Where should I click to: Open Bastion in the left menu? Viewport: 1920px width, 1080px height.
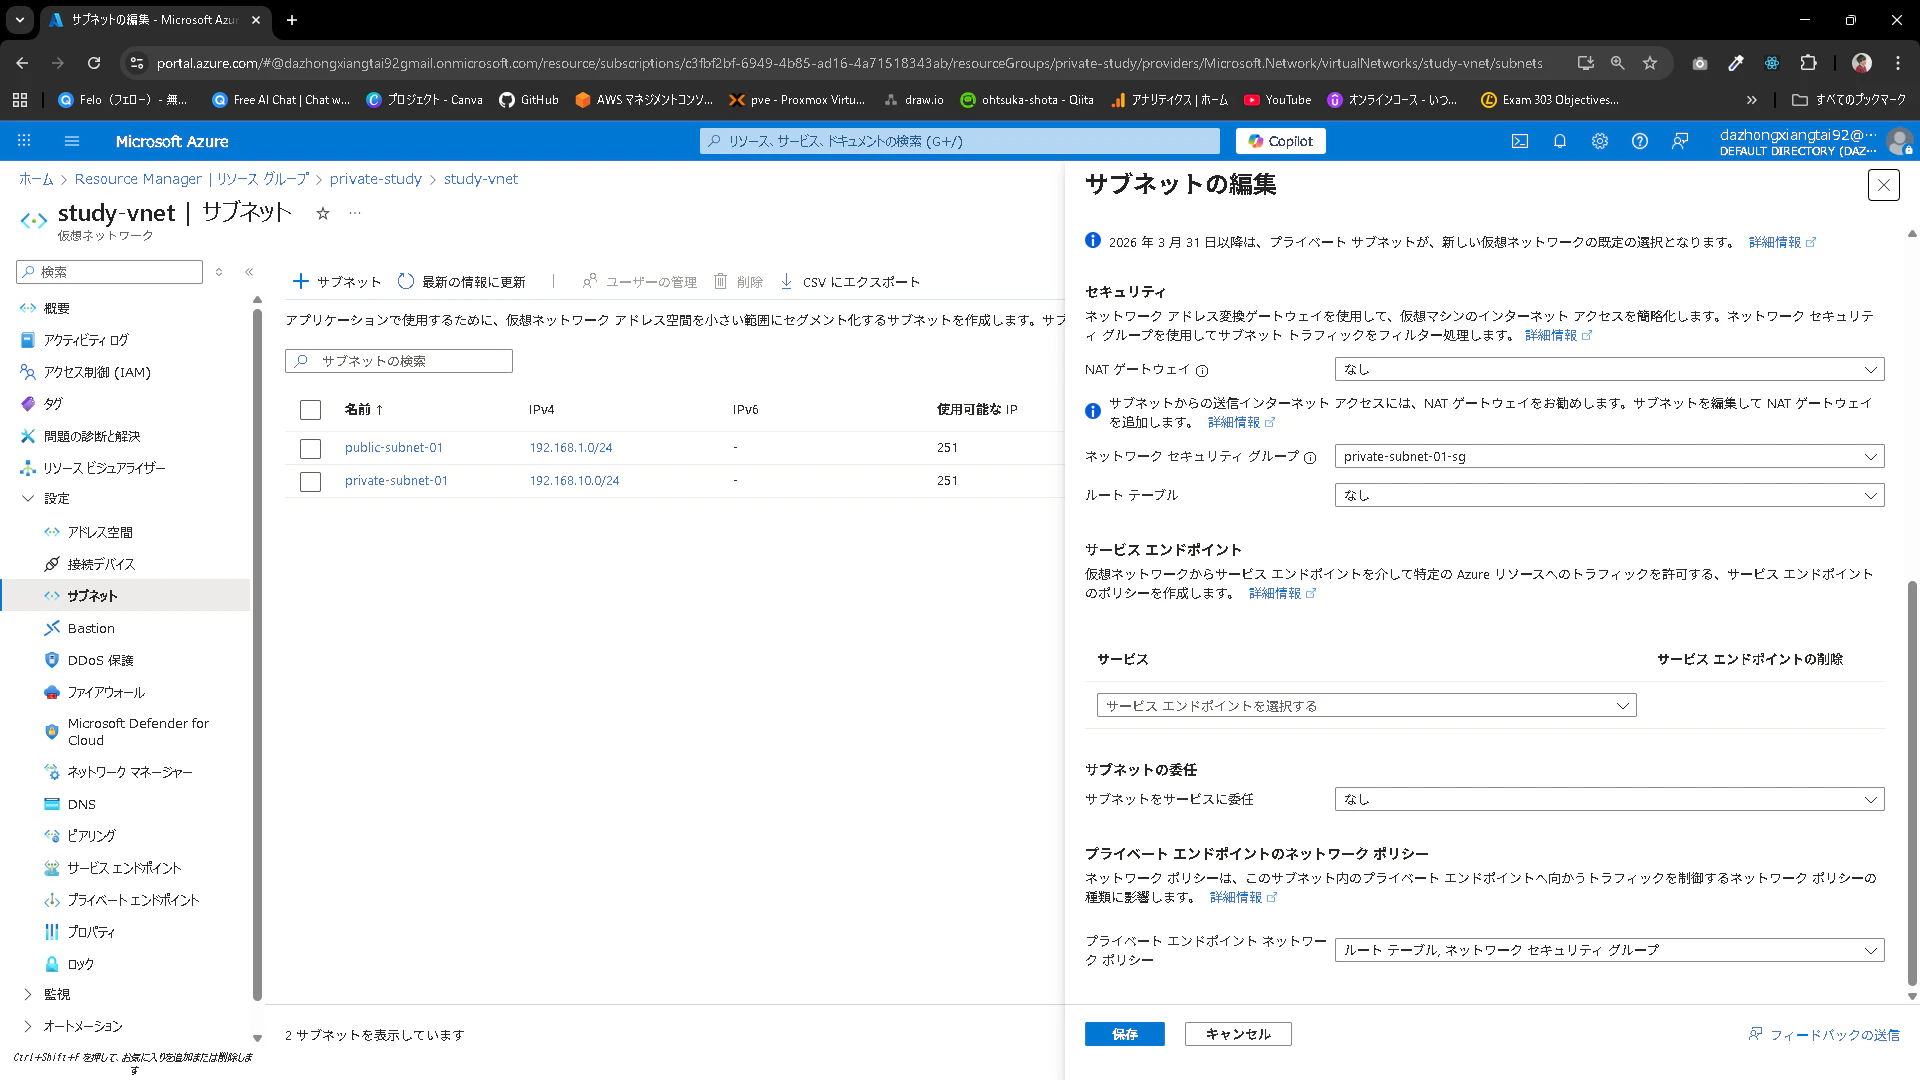91,628
